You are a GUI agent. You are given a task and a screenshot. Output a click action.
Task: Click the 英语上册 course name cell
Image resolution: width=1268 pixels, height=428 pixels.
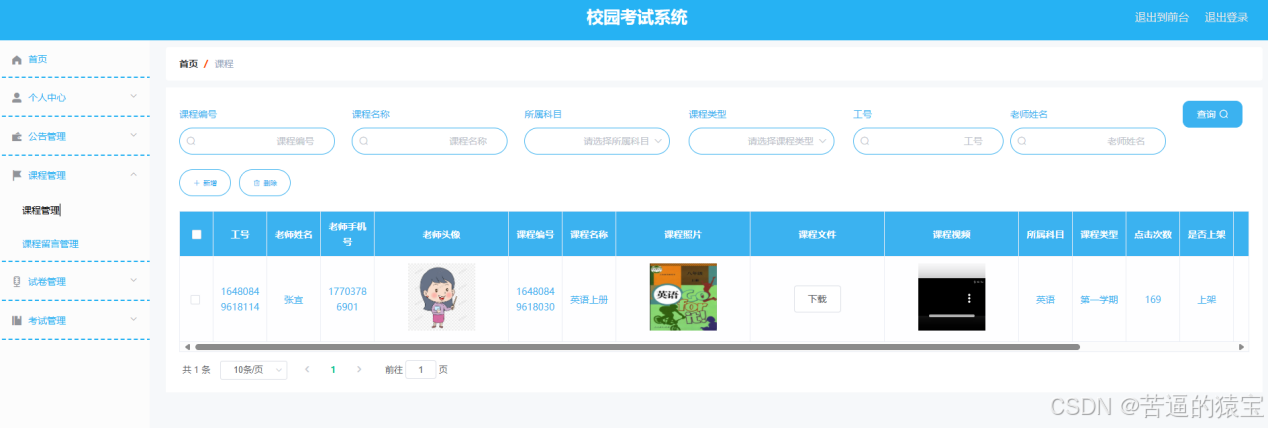(589, 299)
